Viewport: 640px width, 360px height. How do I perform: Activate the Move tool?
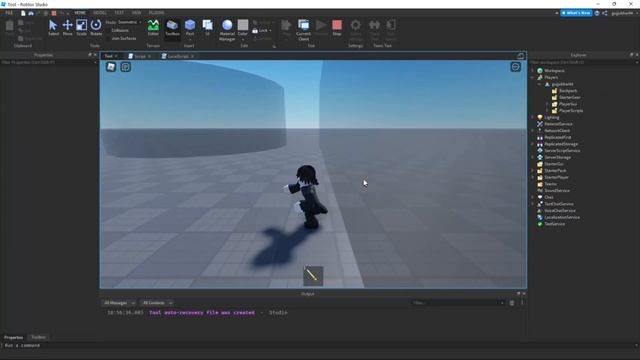67,28
